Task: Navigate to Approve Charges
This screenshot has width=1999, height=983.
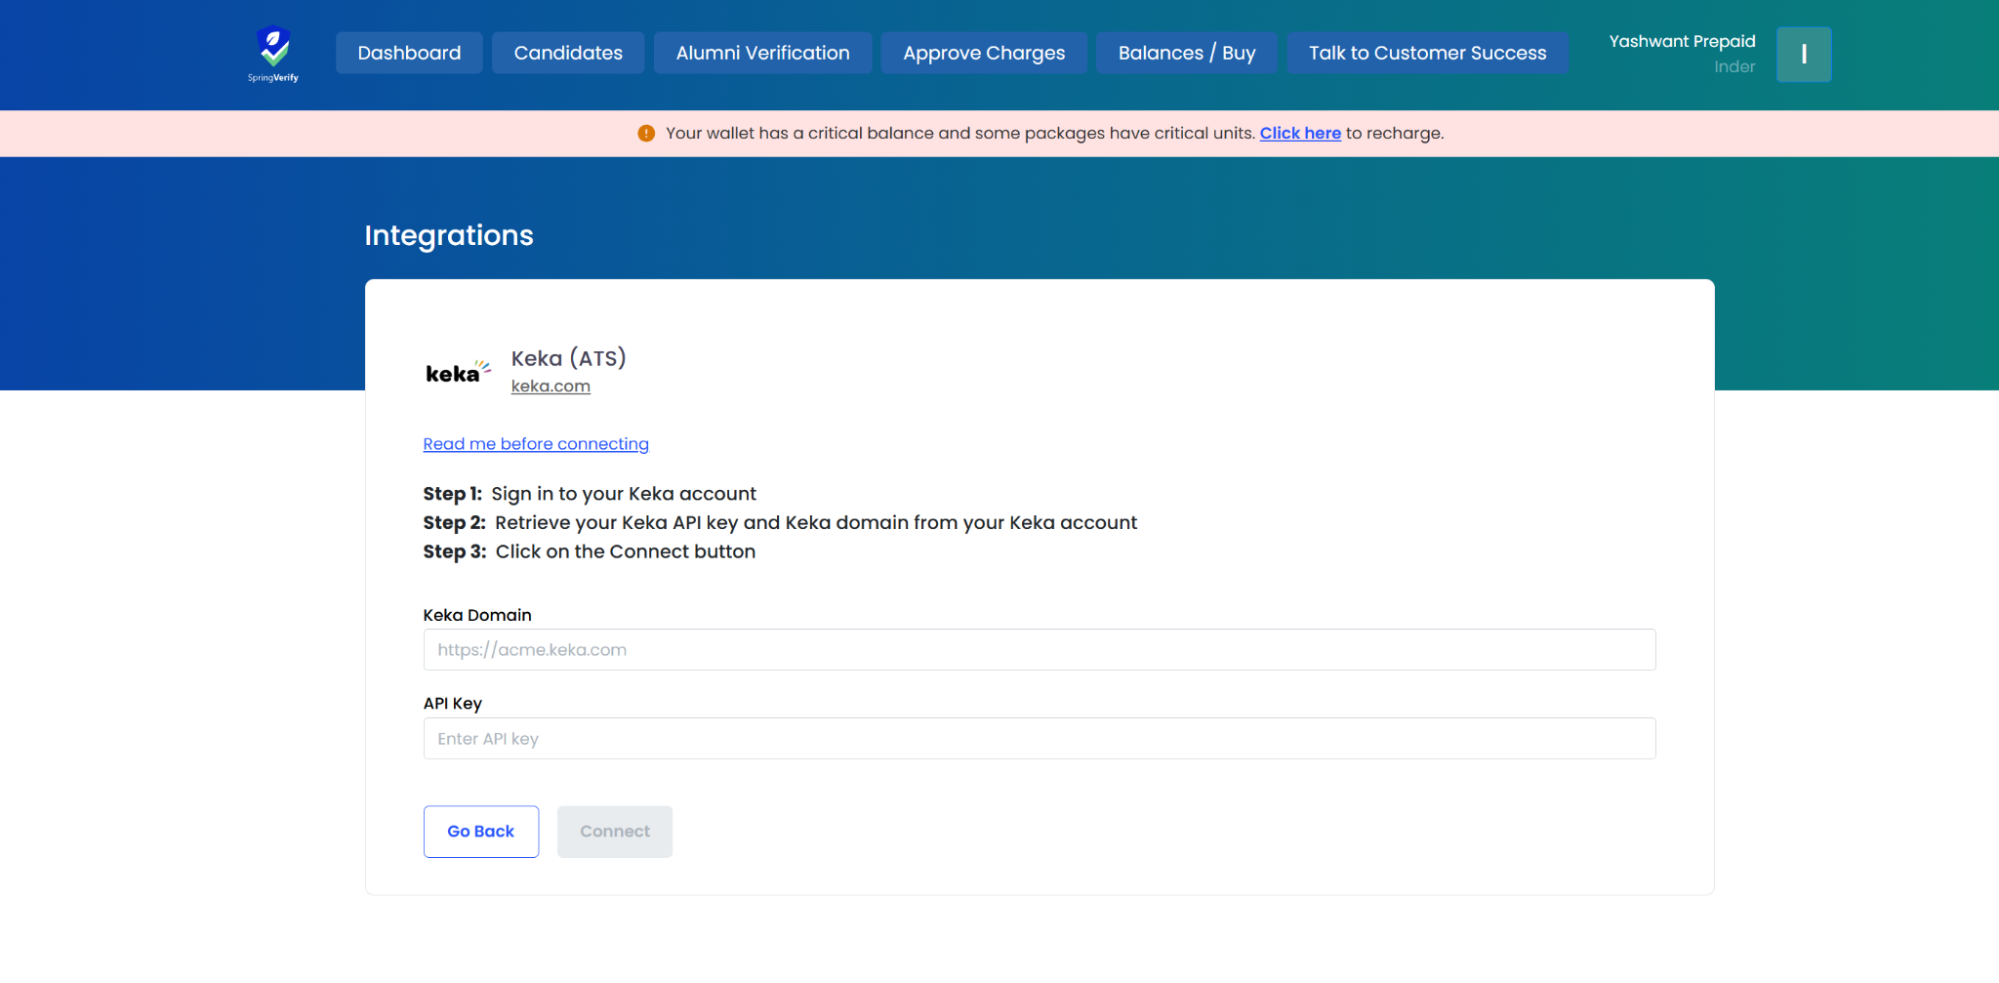Action: click(x=983, y=53)
